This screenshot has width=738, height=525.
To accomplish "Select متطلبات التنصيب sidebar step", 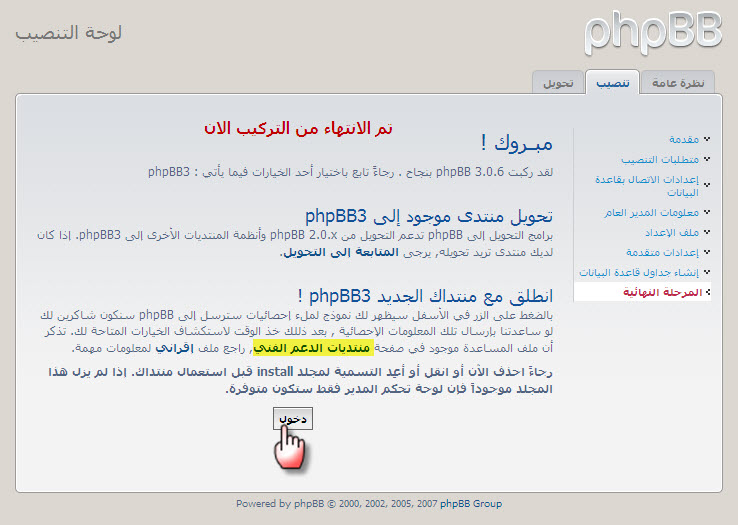I will pyautogui.click(x=660, y=159).
